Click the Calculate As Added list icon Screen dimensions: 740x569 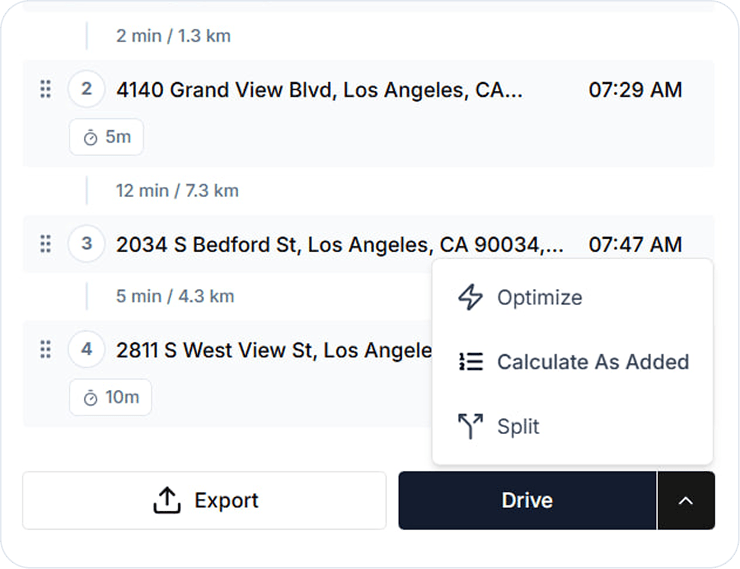pos(470,362)
